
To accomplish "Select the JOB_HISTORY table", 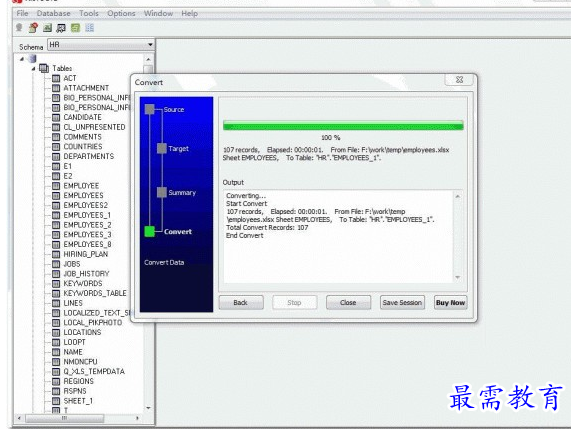I will coord(86,274).
